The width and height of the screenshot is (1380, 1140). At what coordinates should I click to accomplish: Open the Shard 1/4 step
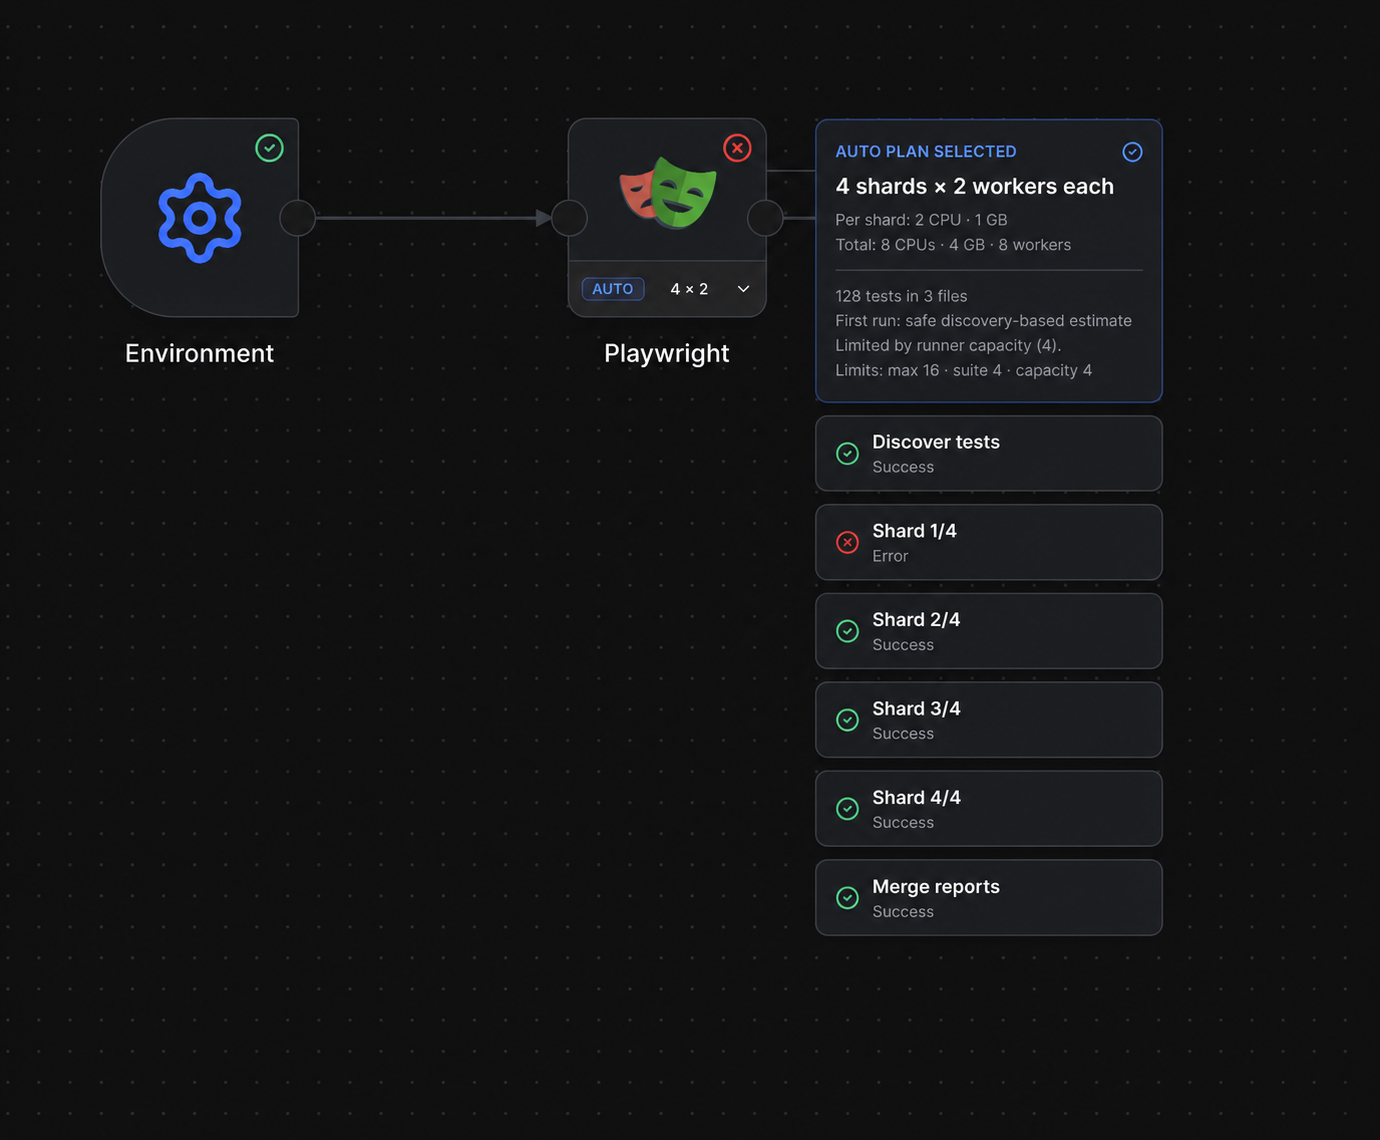[x=989, y=542]
